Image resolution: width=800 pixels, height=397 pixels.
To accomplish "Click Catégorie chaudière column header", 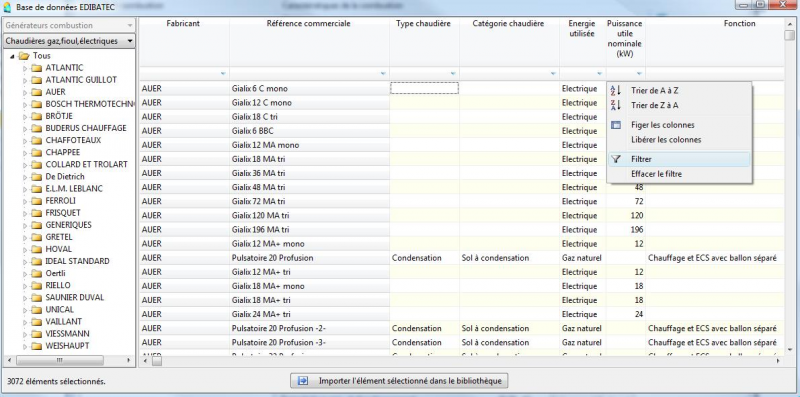I will point(509,42).
